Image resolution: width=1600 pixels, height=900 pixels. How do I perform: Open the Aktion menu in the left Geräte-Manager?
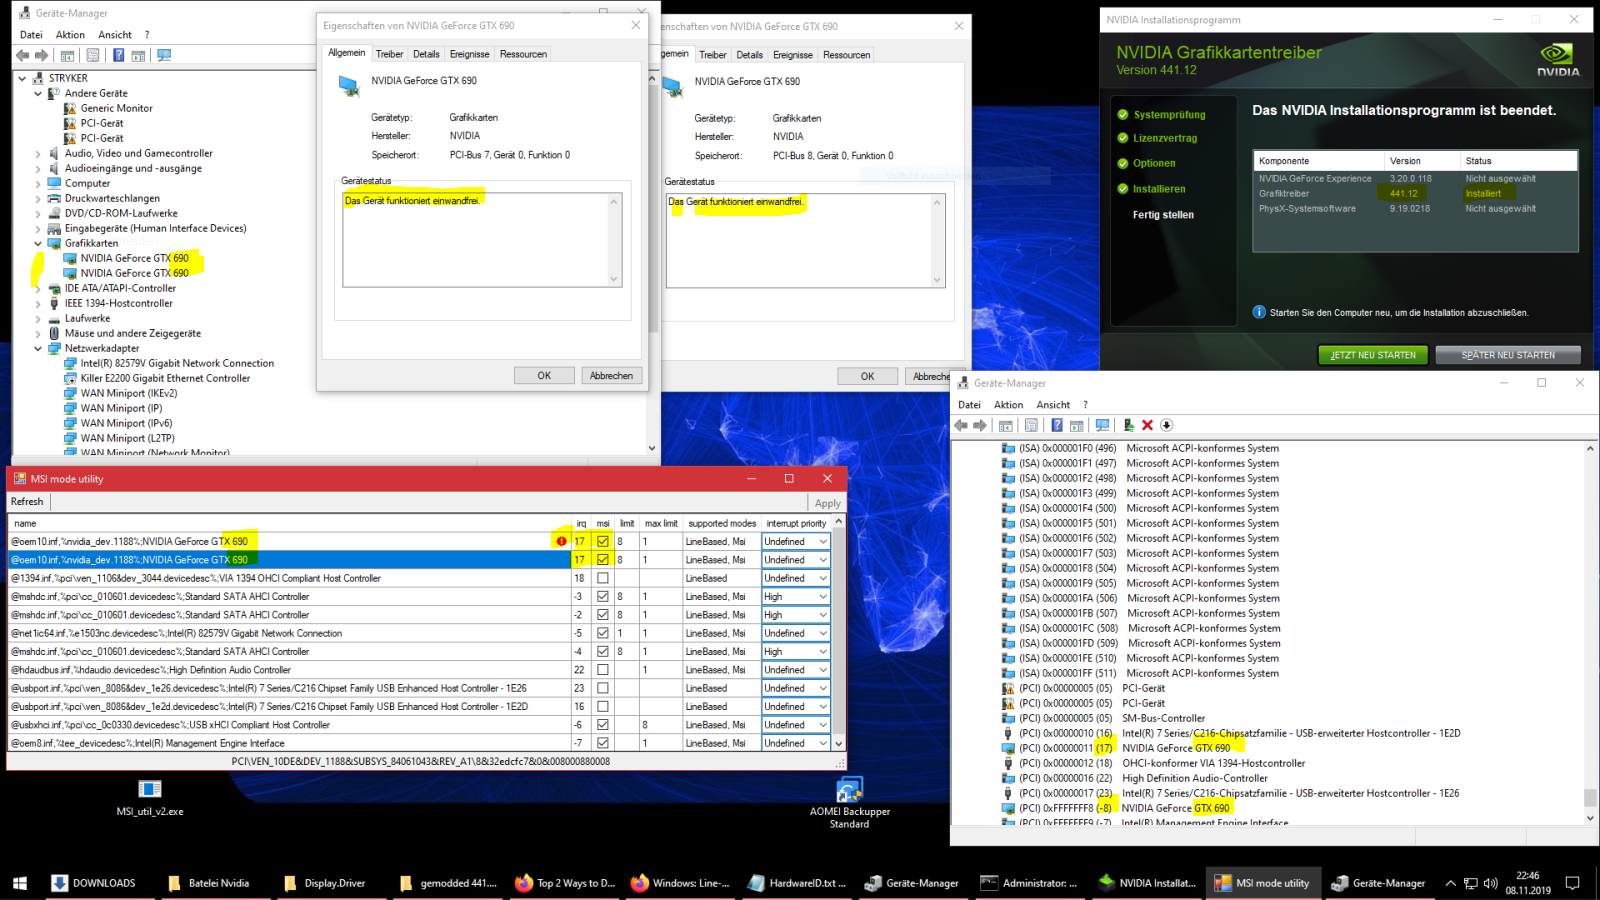(70, 34)
